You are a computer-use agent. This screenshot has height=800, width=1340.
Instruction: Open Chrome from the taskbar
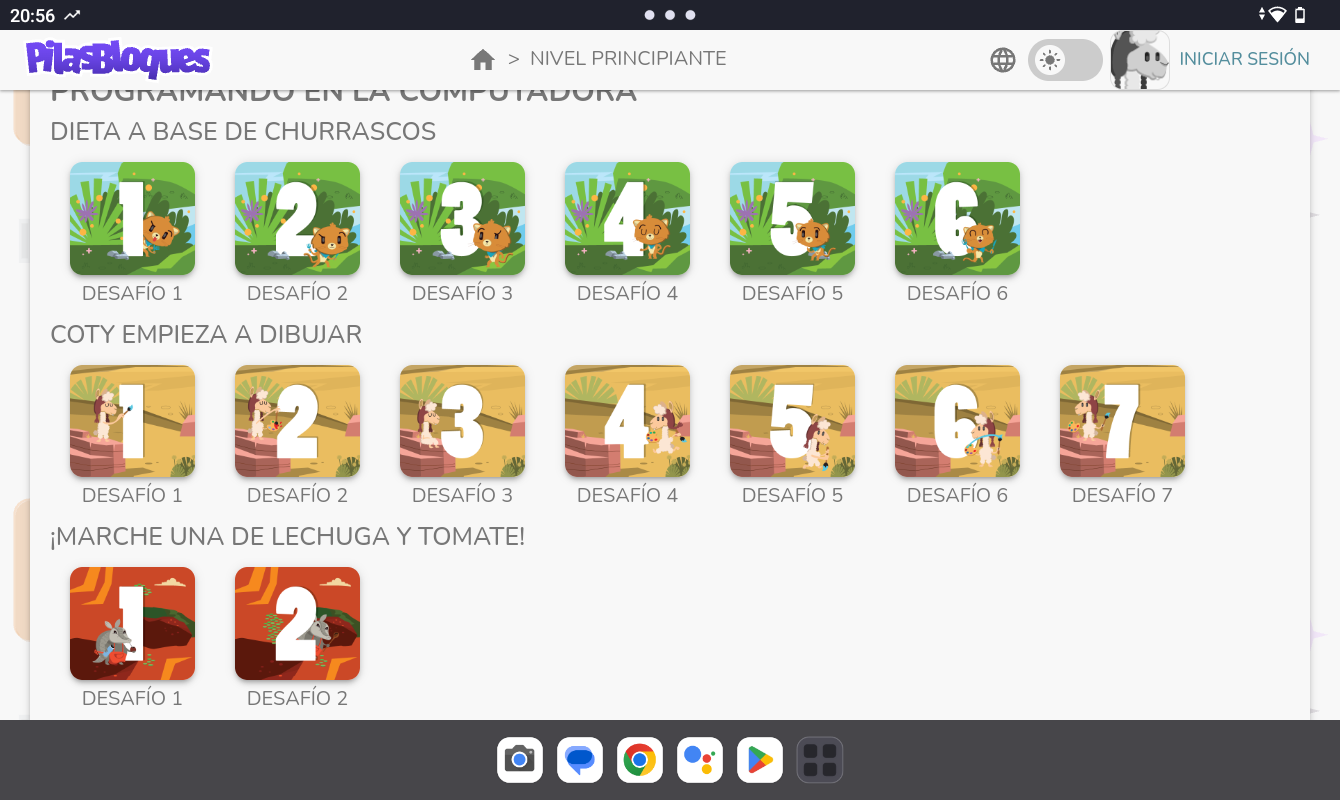(x=640, y=760)
